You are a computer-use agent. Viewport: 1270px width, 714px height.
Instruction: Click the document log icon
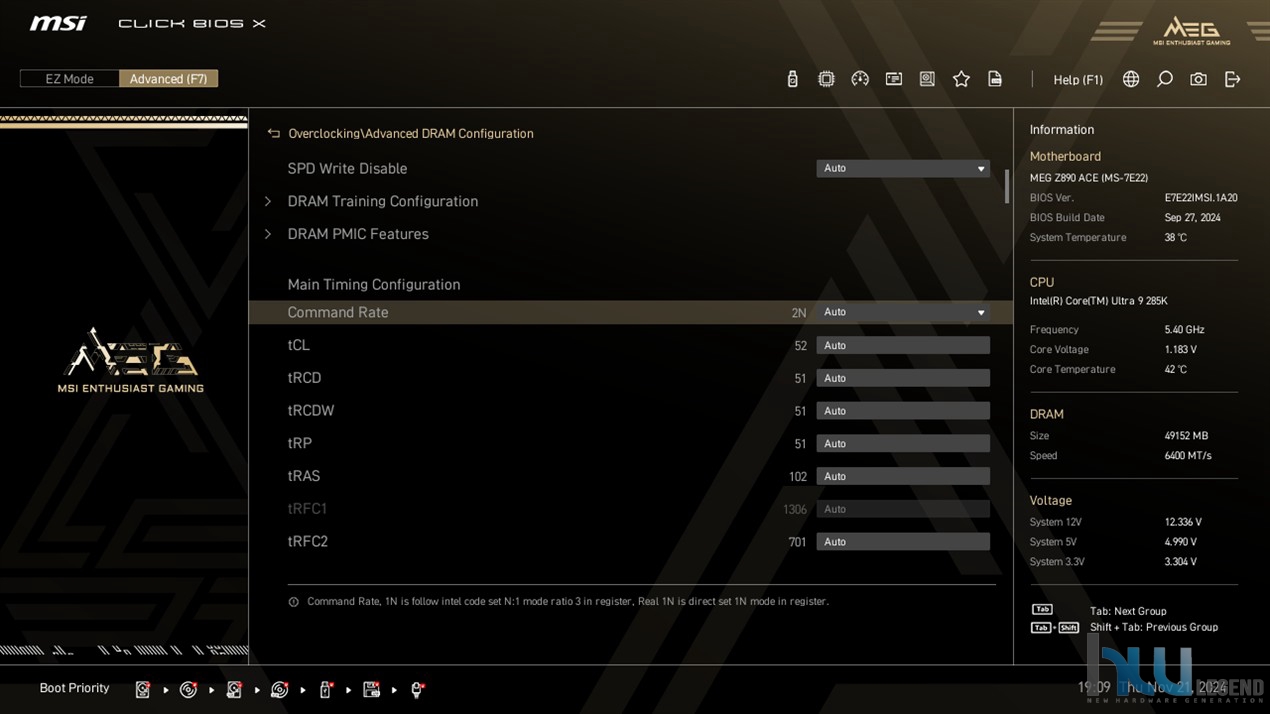click(x=995, y=79)
